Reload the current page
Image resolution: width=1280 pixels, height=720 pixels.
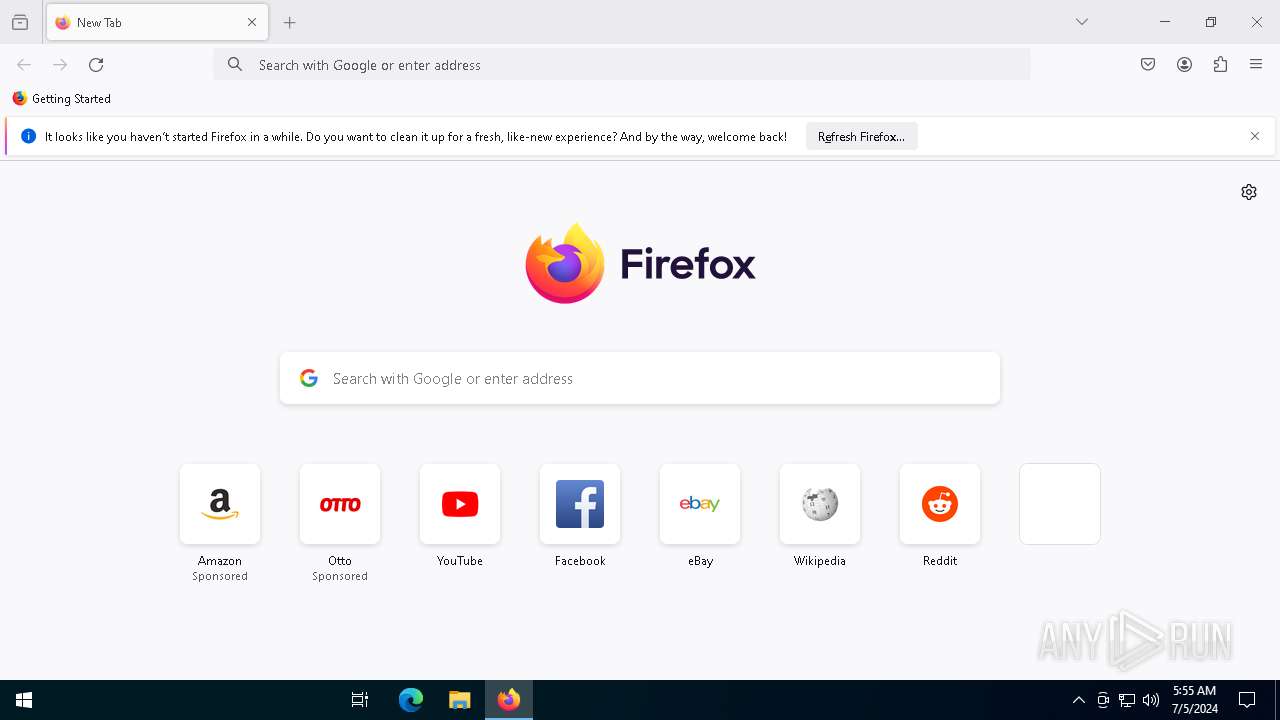pos(96,65)
